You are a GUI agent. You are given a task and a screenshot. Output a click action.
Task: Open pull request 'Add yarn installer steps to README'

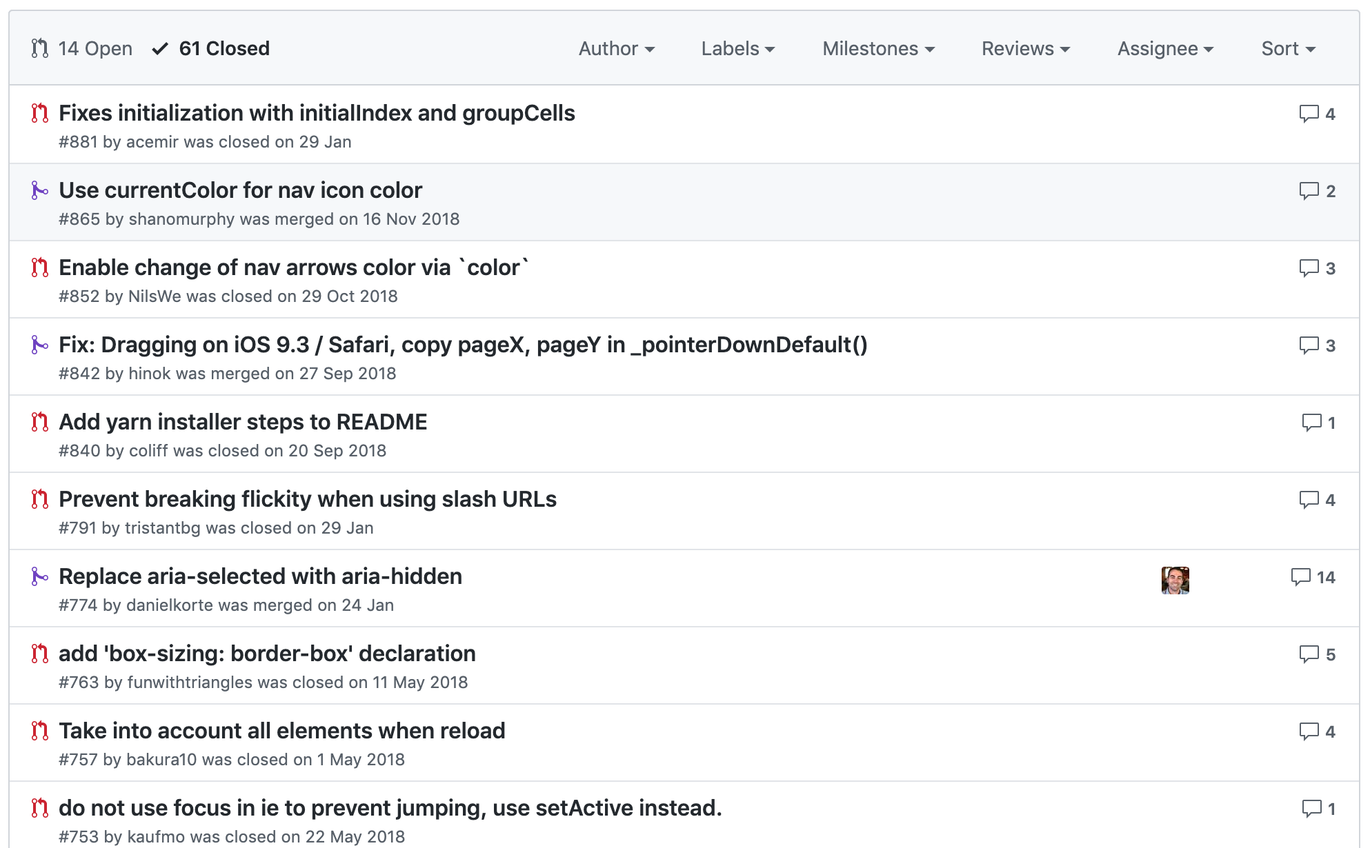[x=243, y=422]
